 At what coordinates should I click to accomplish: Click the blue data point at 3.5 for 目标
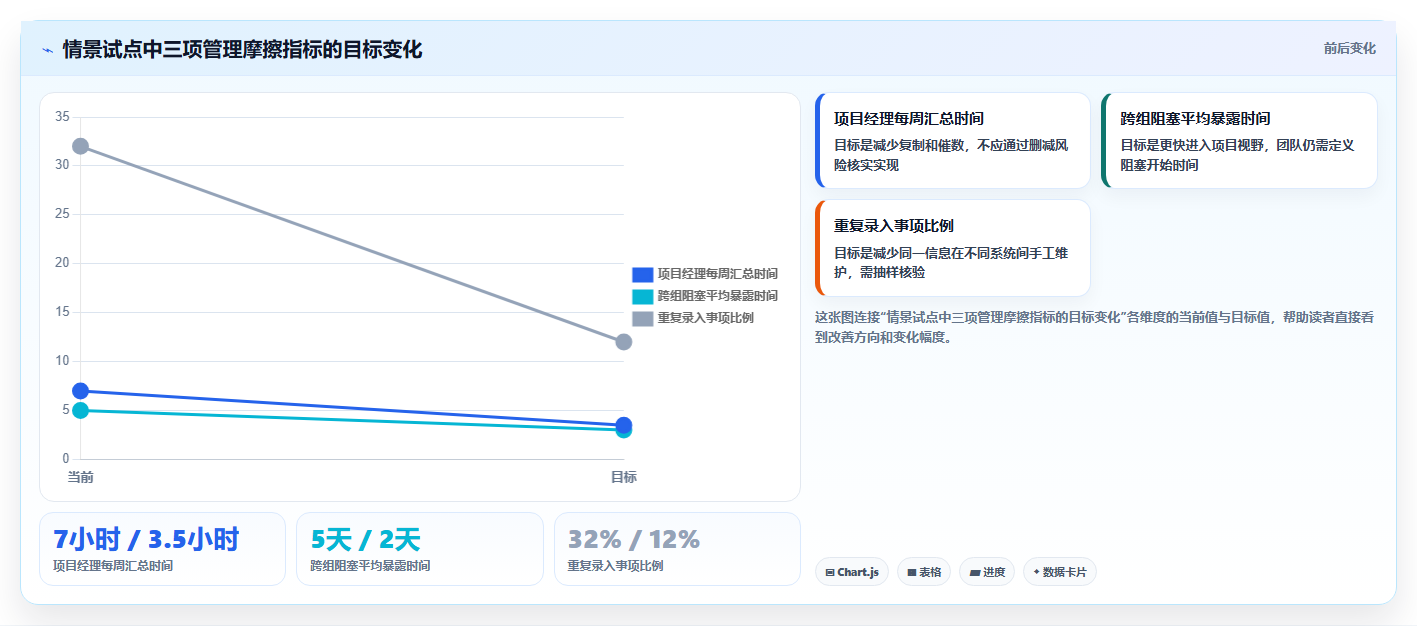point(624,425)
